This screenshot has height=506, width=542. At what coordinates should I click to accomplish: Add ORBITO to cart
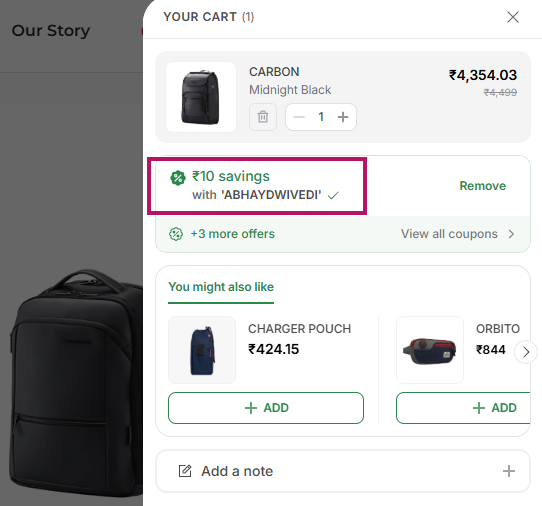coord(463,408)
